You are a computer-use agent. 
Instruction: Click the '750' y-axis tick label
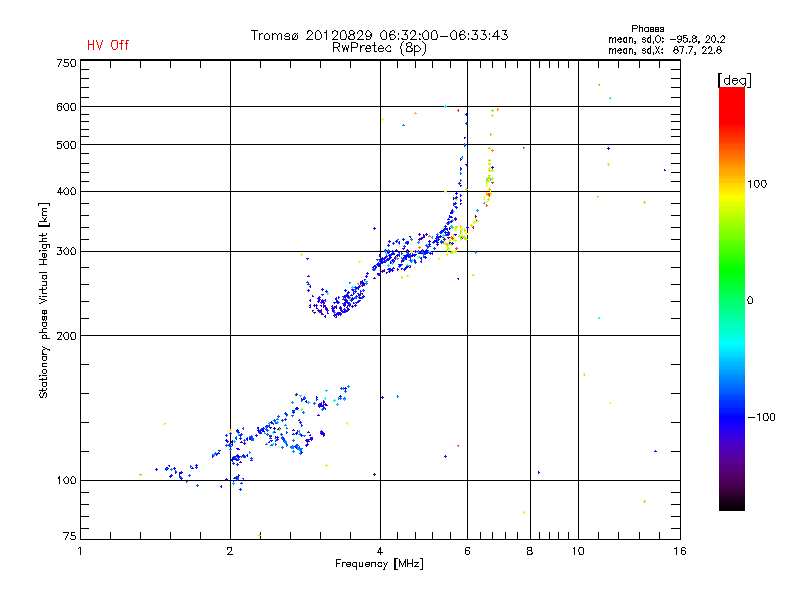(66, 63)
